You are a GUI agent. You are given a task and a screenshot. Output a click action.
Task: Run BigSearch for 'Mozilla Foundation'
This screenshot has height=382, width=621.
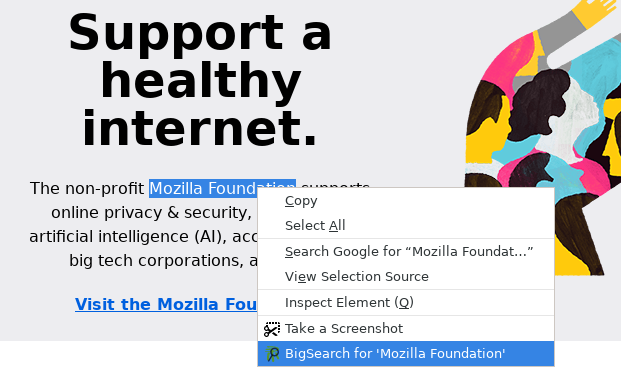[406, 354]
